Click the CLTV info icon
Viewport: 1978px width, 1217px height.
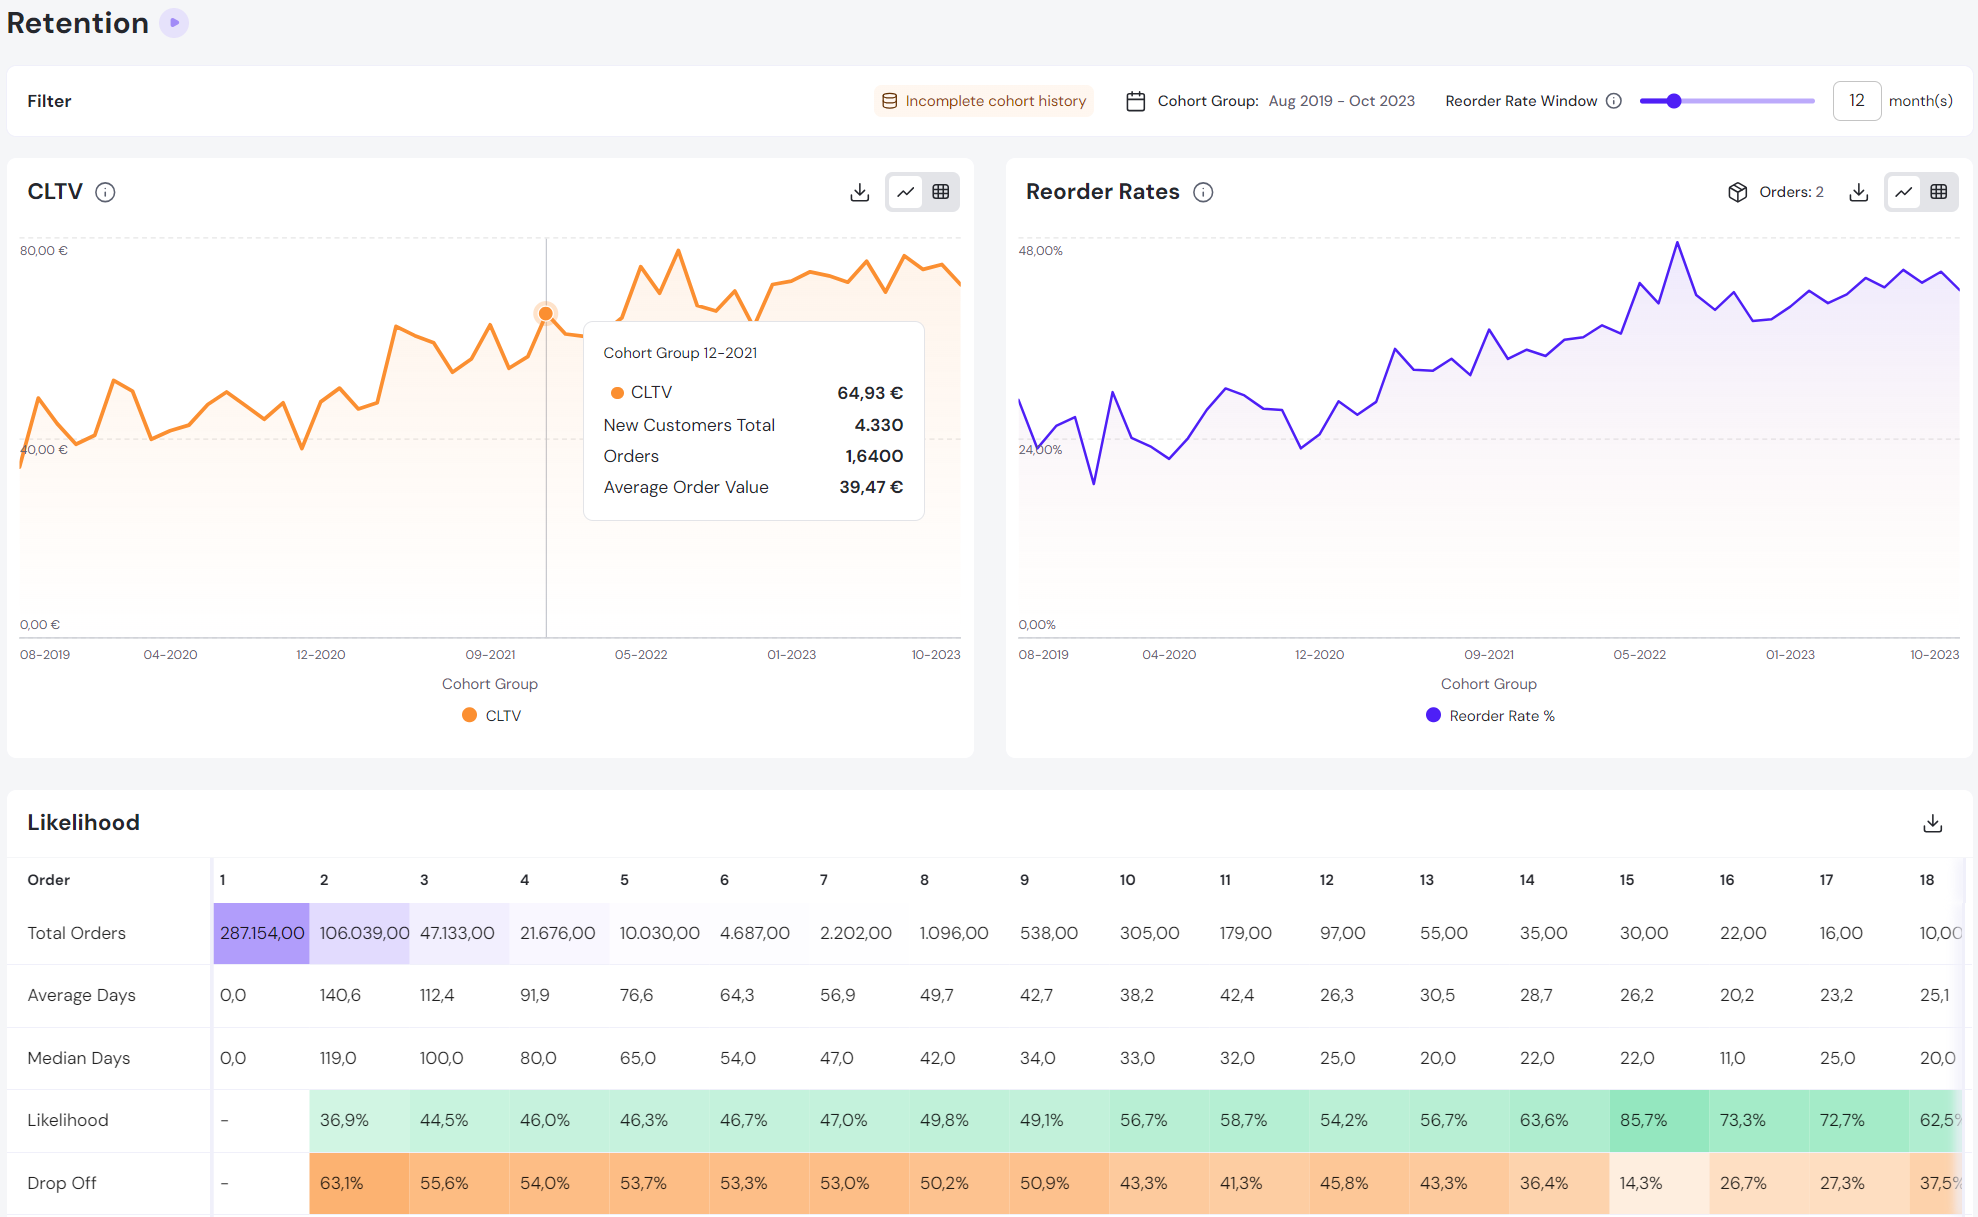click(105, 192)
